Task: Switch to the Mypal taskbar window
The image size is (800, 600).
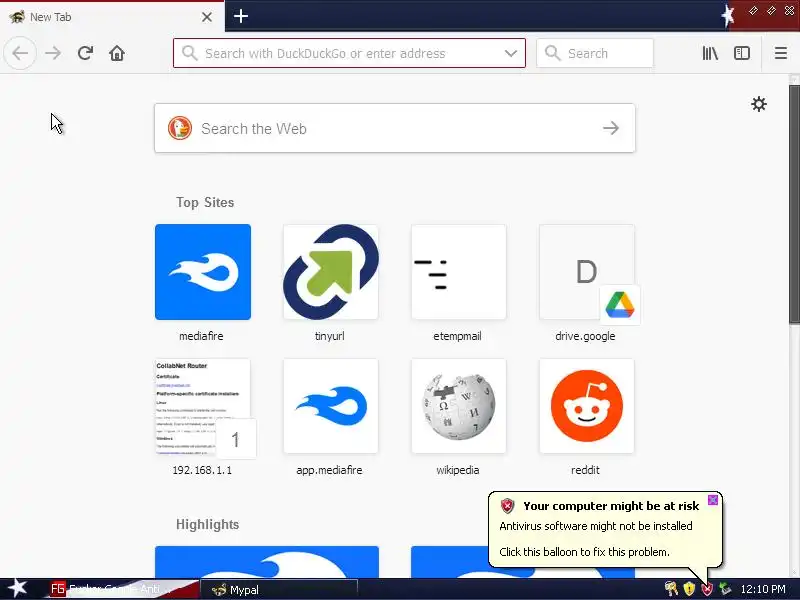Action: pos(279,590)
